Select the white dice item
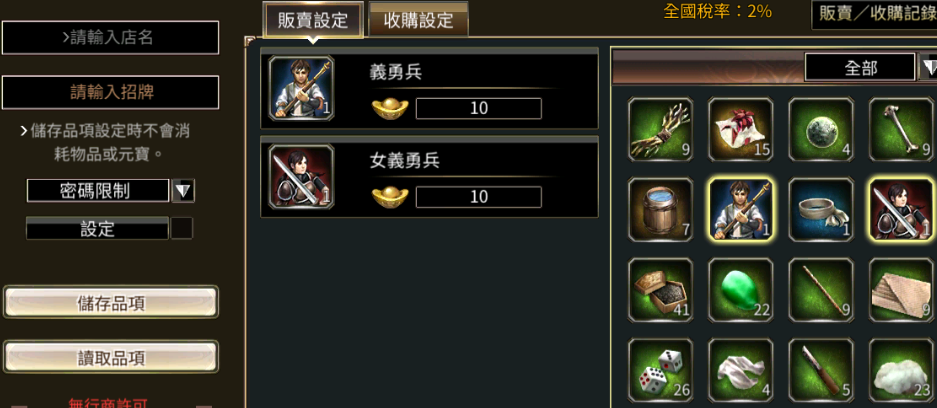Viewport: 937px width, 408px height. tap(660, 370)
